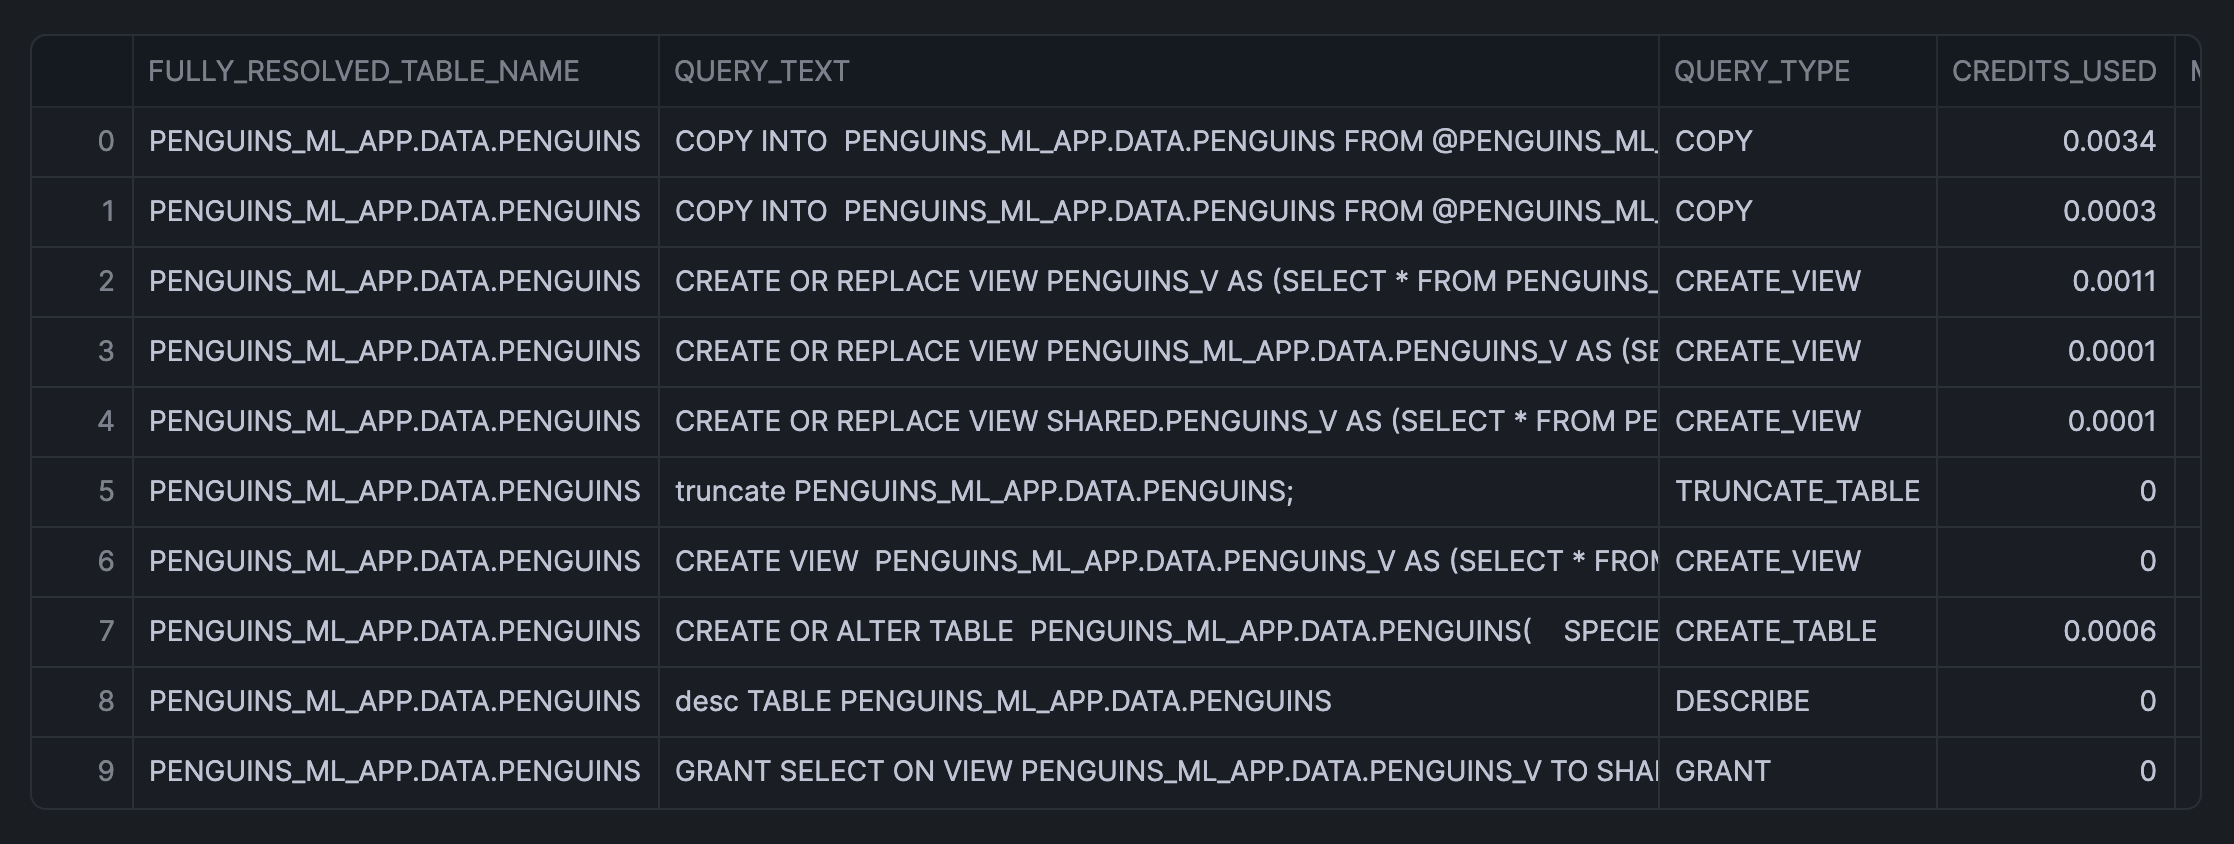Screen dimensions: 2234x844
Task: Click the QUERY_TYPE column header
Action: tap(1762, 71)
